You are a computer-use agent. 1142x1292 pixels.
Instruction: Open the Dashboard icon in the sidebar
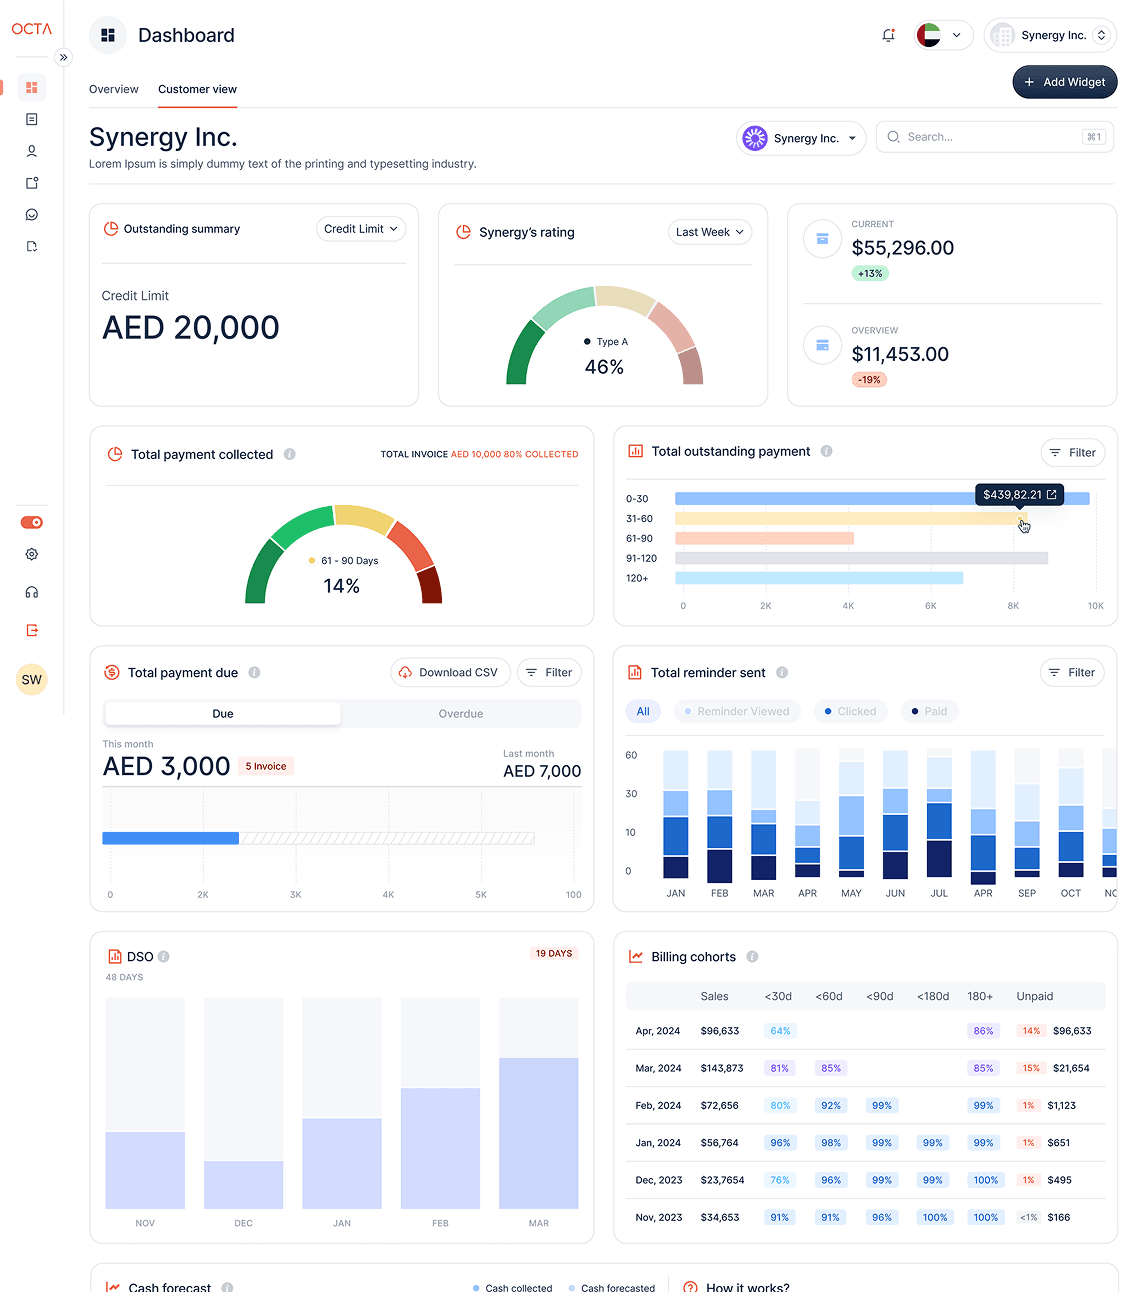click(x=31, y=87)
